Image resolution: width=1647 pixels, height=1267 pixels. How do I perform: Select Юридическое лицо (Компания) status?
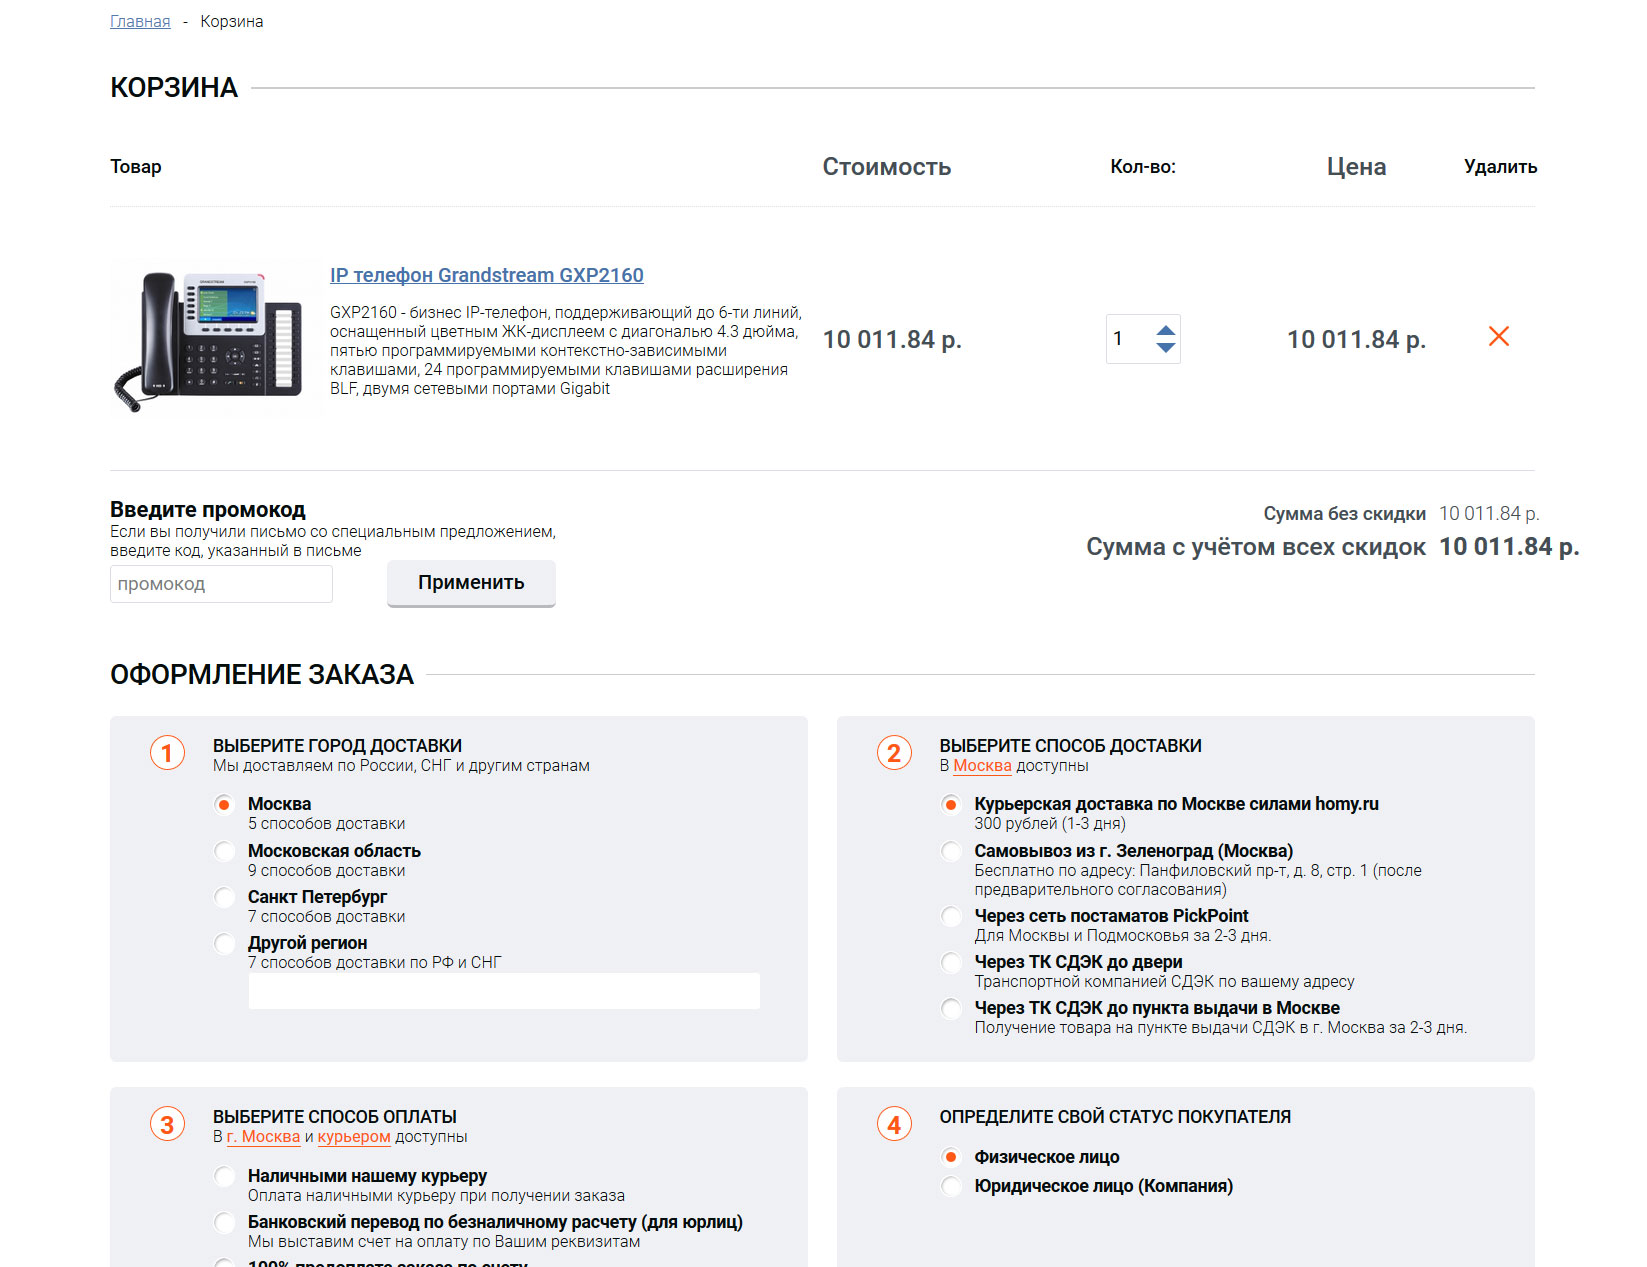pyautogui.click(x=952, y=1186)
